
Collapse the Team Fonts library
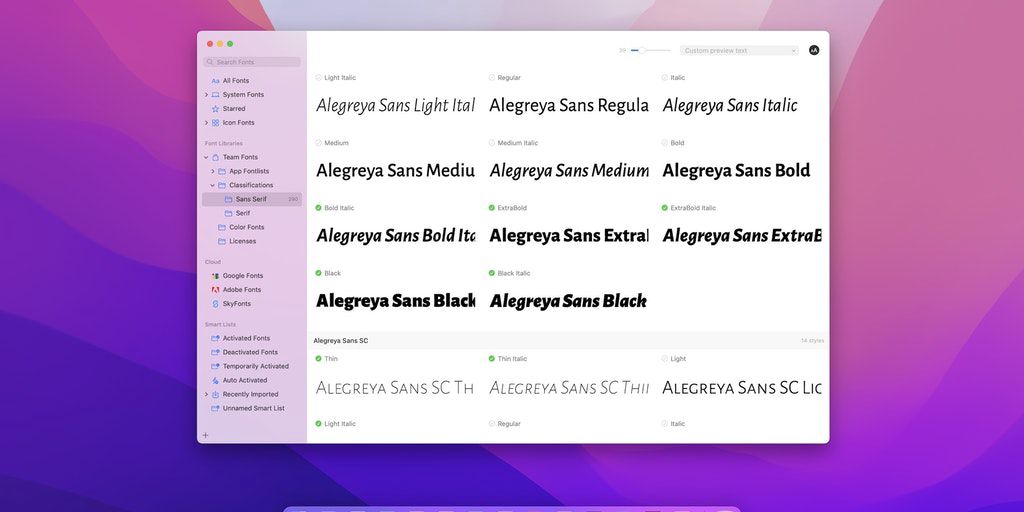coord(206,157)
